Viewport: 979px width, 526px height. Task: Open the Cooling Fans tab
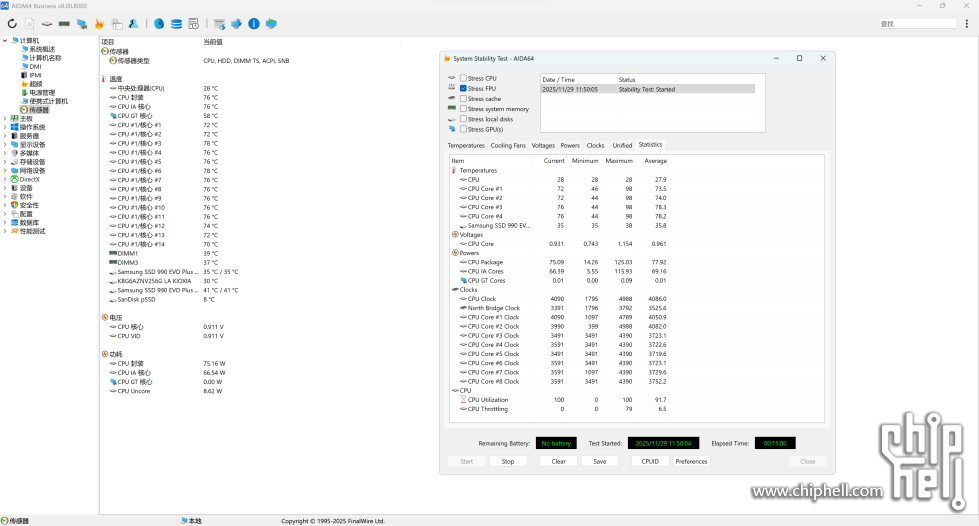click(x=508, y=145)
